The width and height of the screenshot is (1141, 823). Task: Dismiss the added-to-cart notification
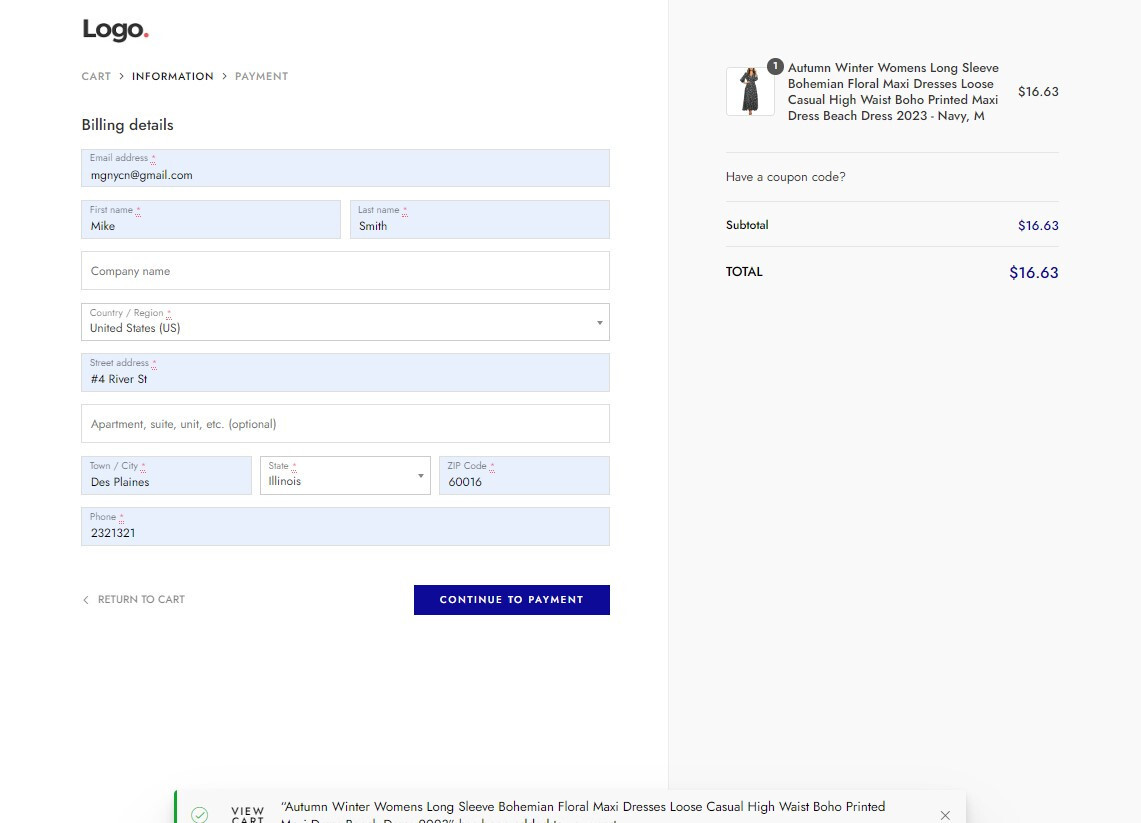click(x=945, y=815)
